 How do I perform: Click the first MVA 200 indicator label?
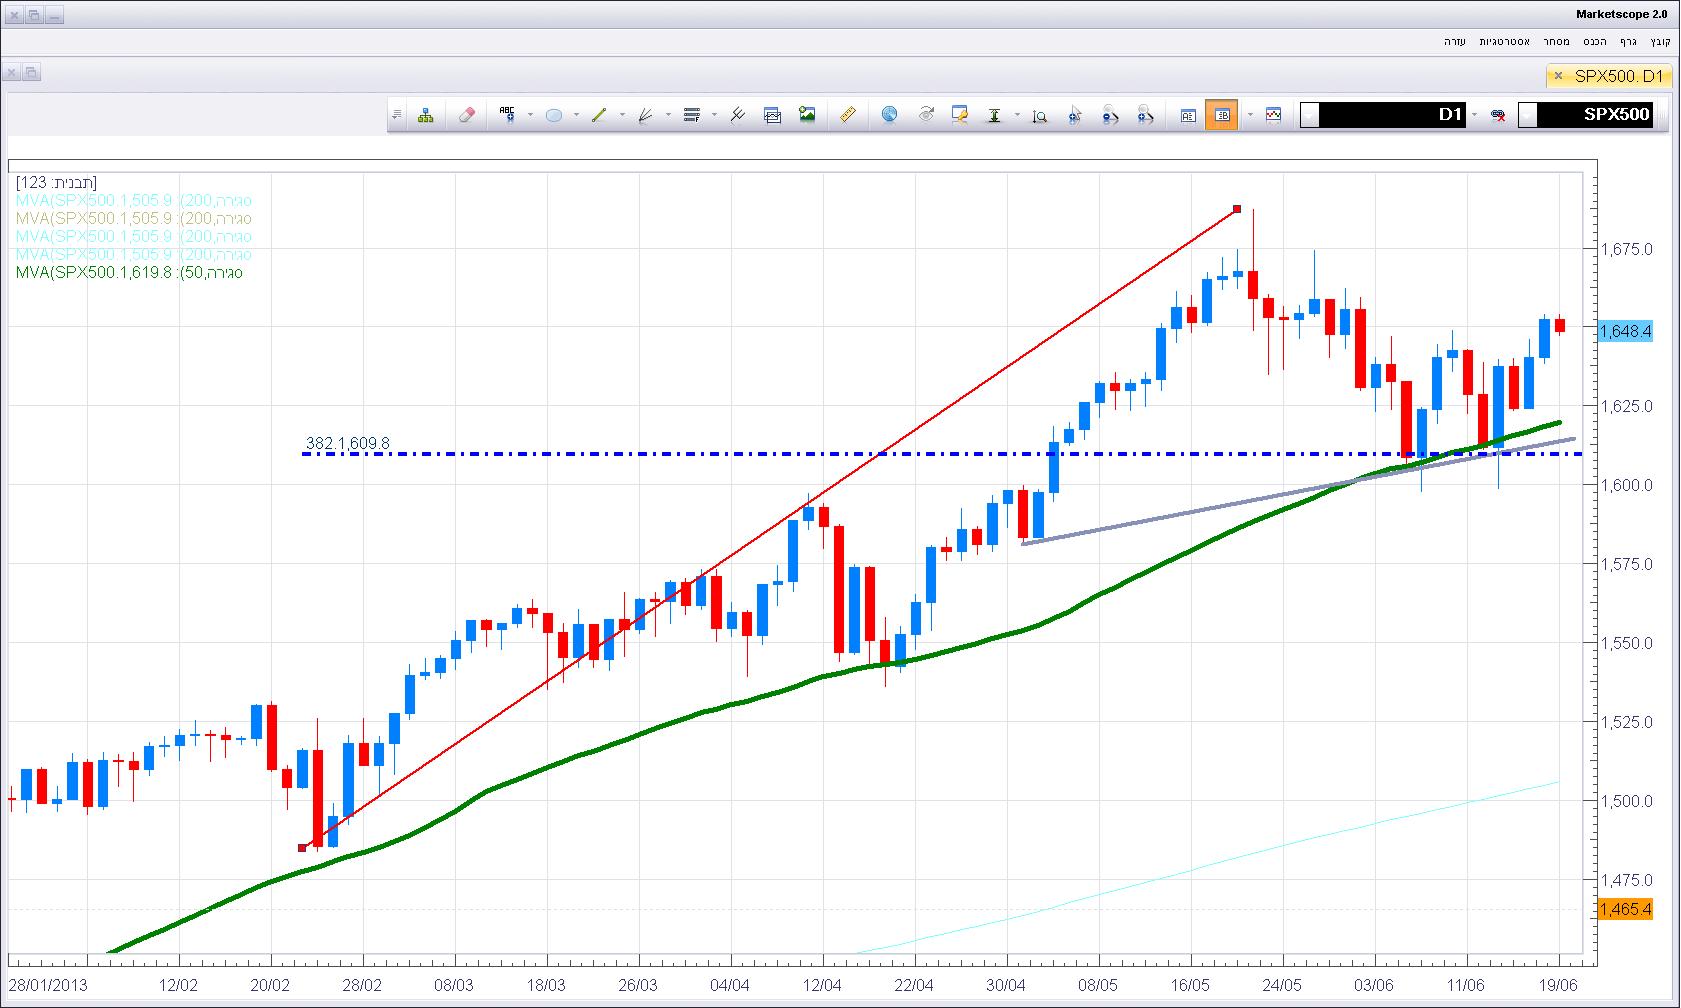(133, 201)
